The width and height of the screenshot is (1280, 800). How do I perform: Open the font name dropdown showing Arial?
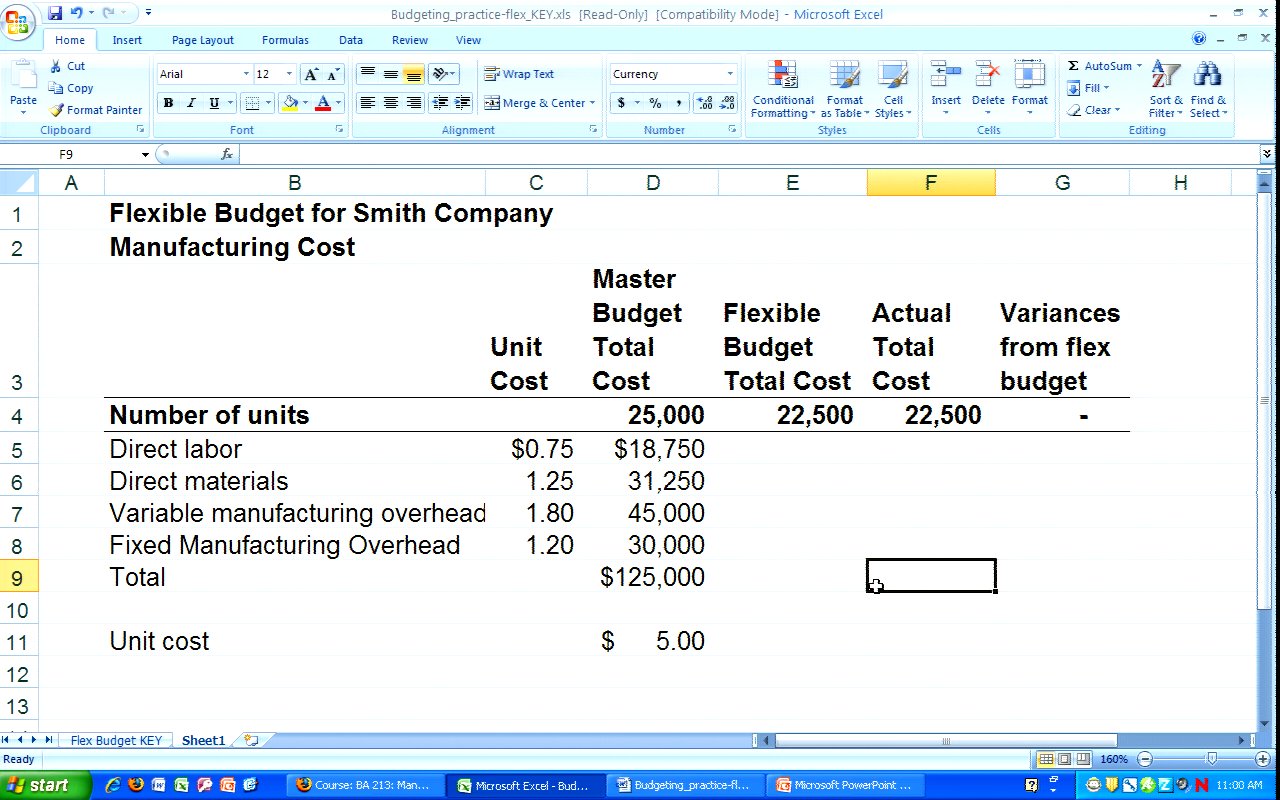pyautogui.click(x=246, y=74)
